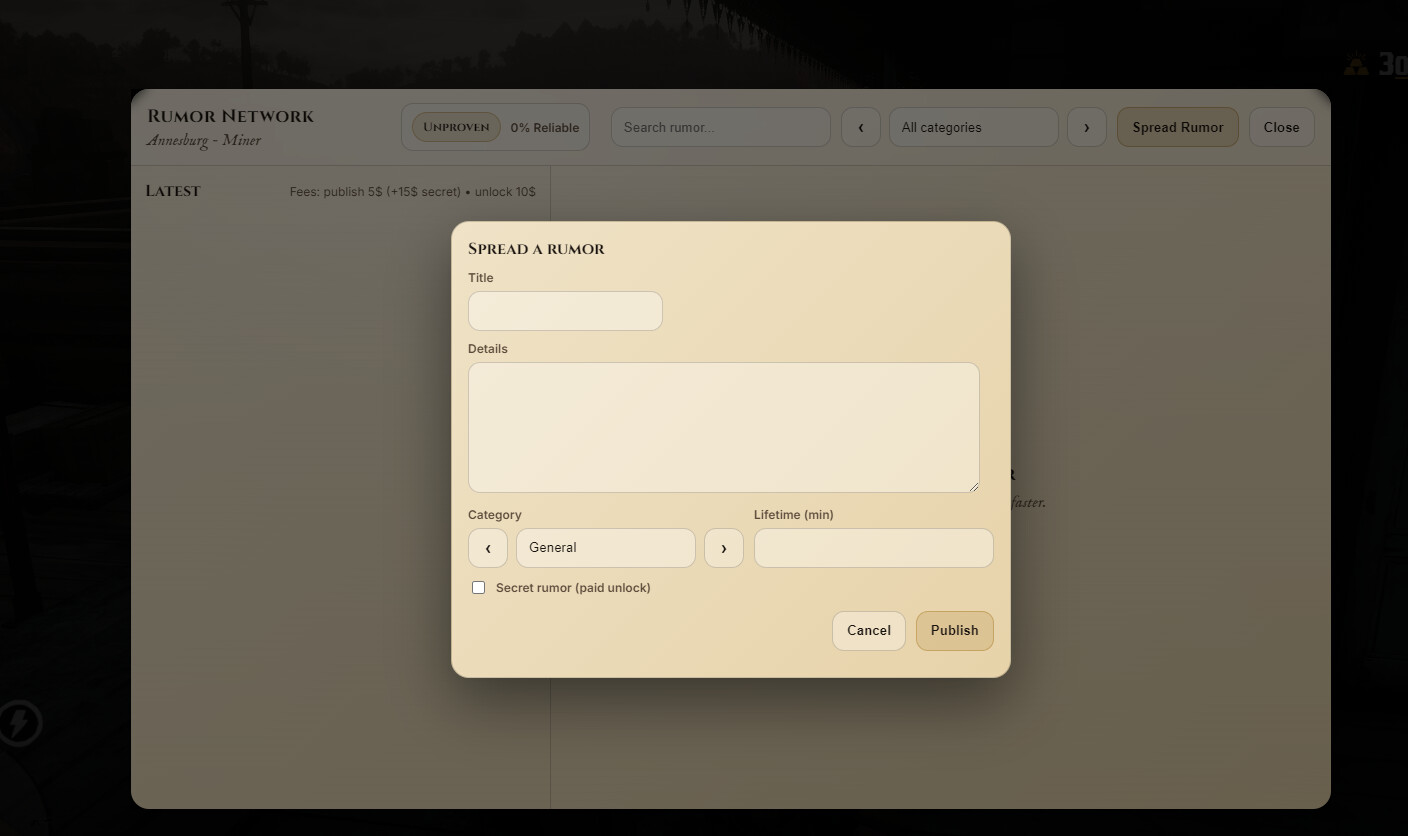Click the Title input field
This screenshot has width=1408, height=836.
coord(565,311)
